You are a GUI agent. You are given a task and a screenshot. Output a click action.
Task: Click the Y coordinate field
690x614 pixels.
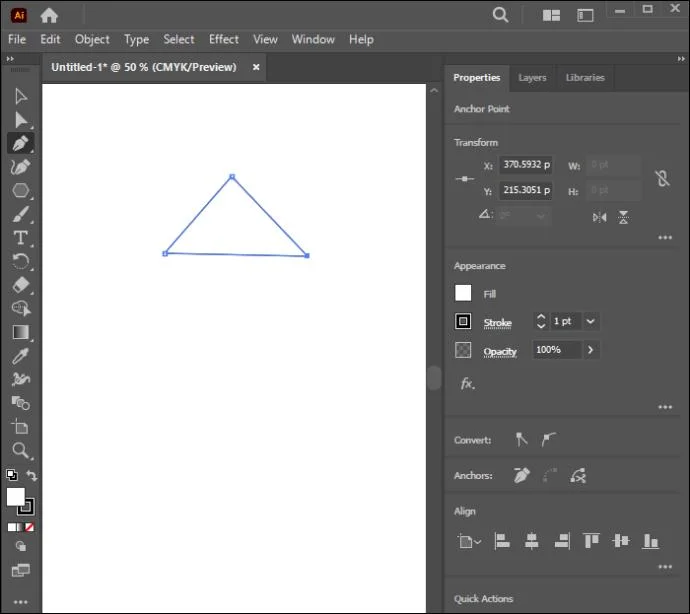point(525,190)
